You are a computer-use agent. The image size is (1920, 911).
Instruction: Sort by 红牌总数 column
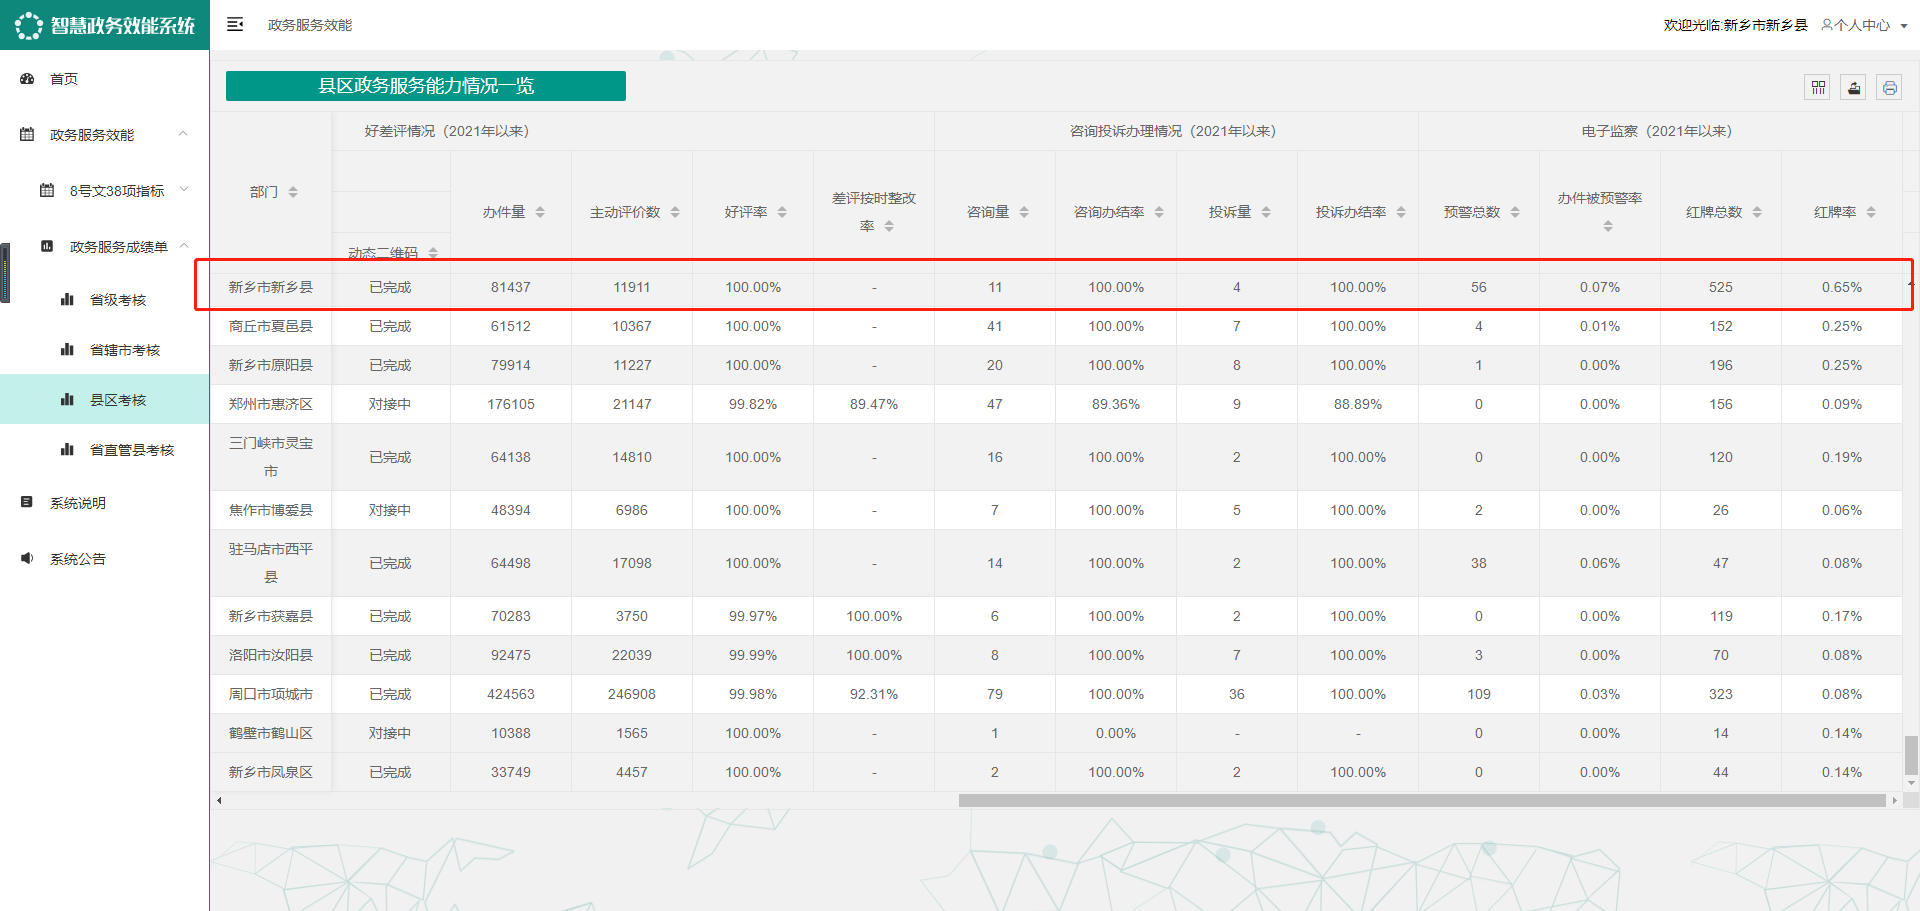tap(1757, 212)
